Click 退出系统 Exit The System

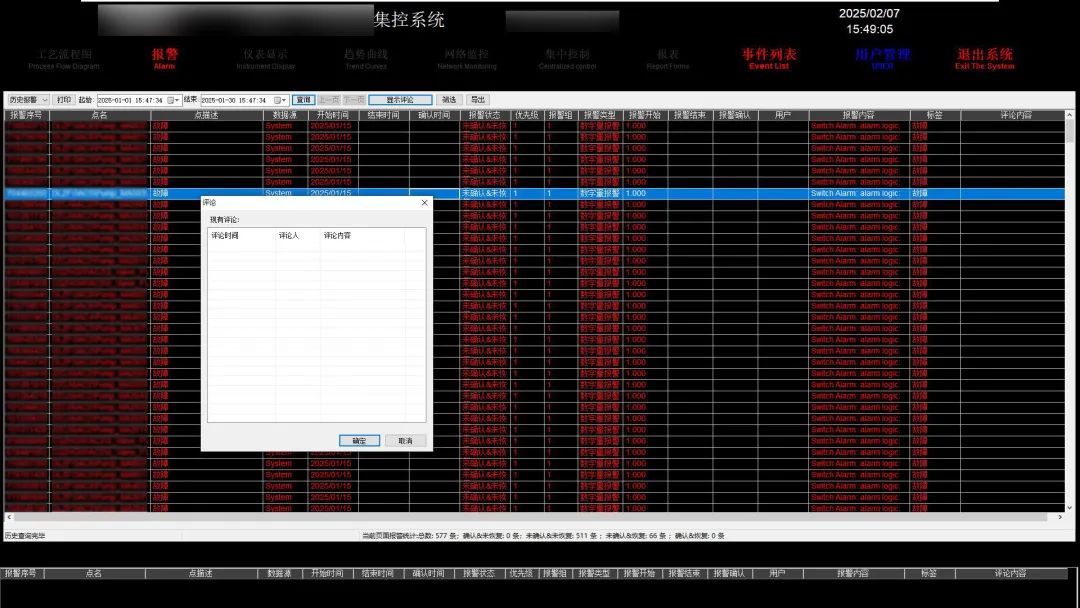click(984, 58)
